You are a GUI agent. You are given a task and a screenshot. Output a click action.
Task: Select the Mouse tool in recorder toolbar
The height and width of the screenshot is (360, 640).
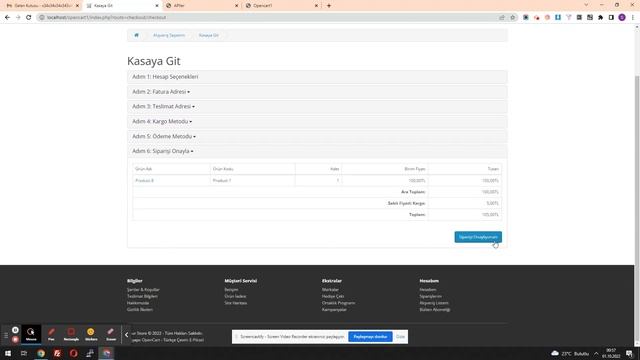coord(31,333)
